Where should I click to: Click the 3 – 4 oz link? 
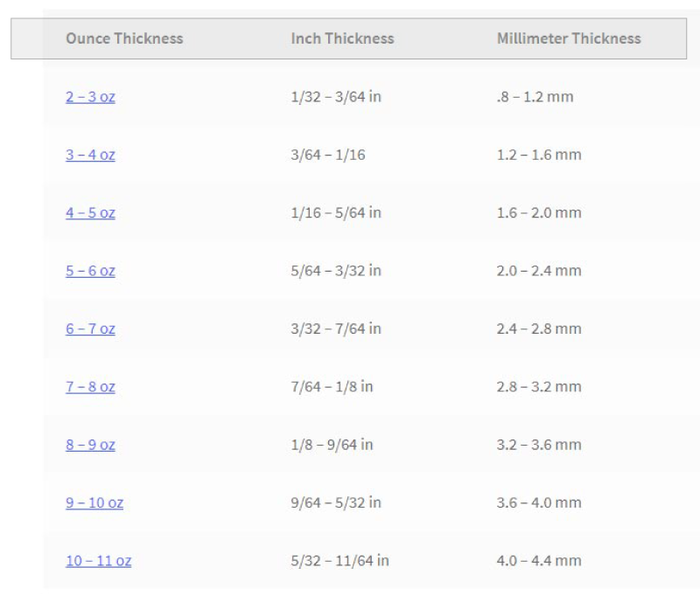point(90,155)
